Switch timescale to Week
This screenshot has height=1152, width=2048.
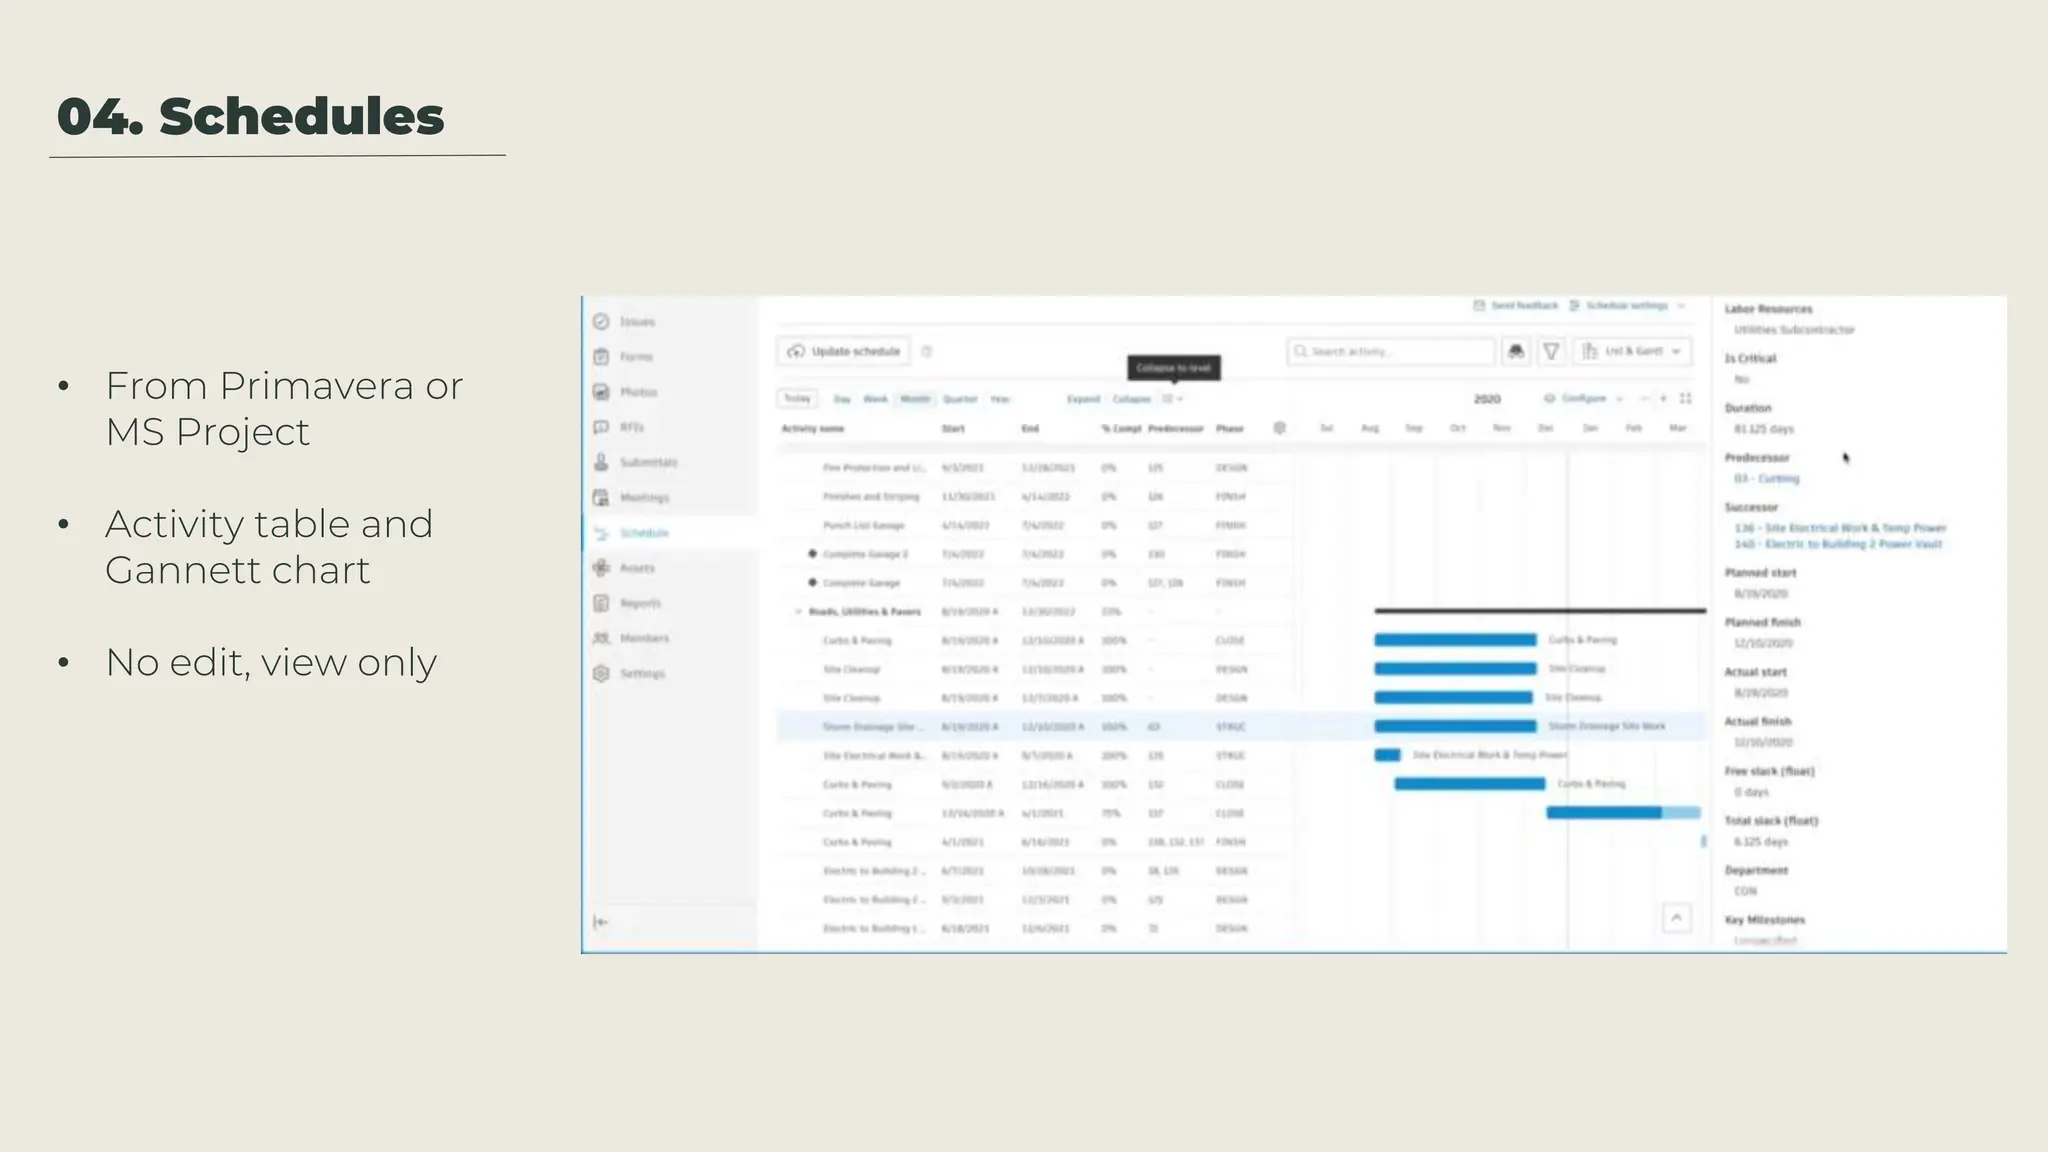(x=875, y=399)
